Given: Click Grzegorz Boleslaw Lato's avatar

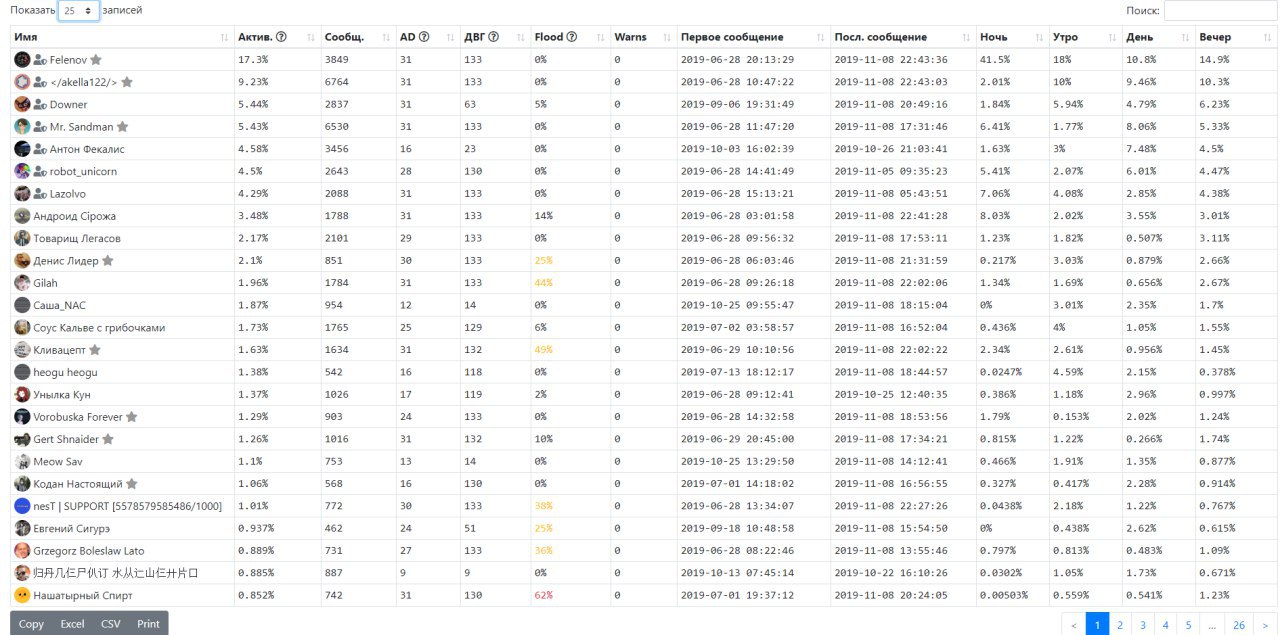Looking at the screenshot, I should coord(22,550).
